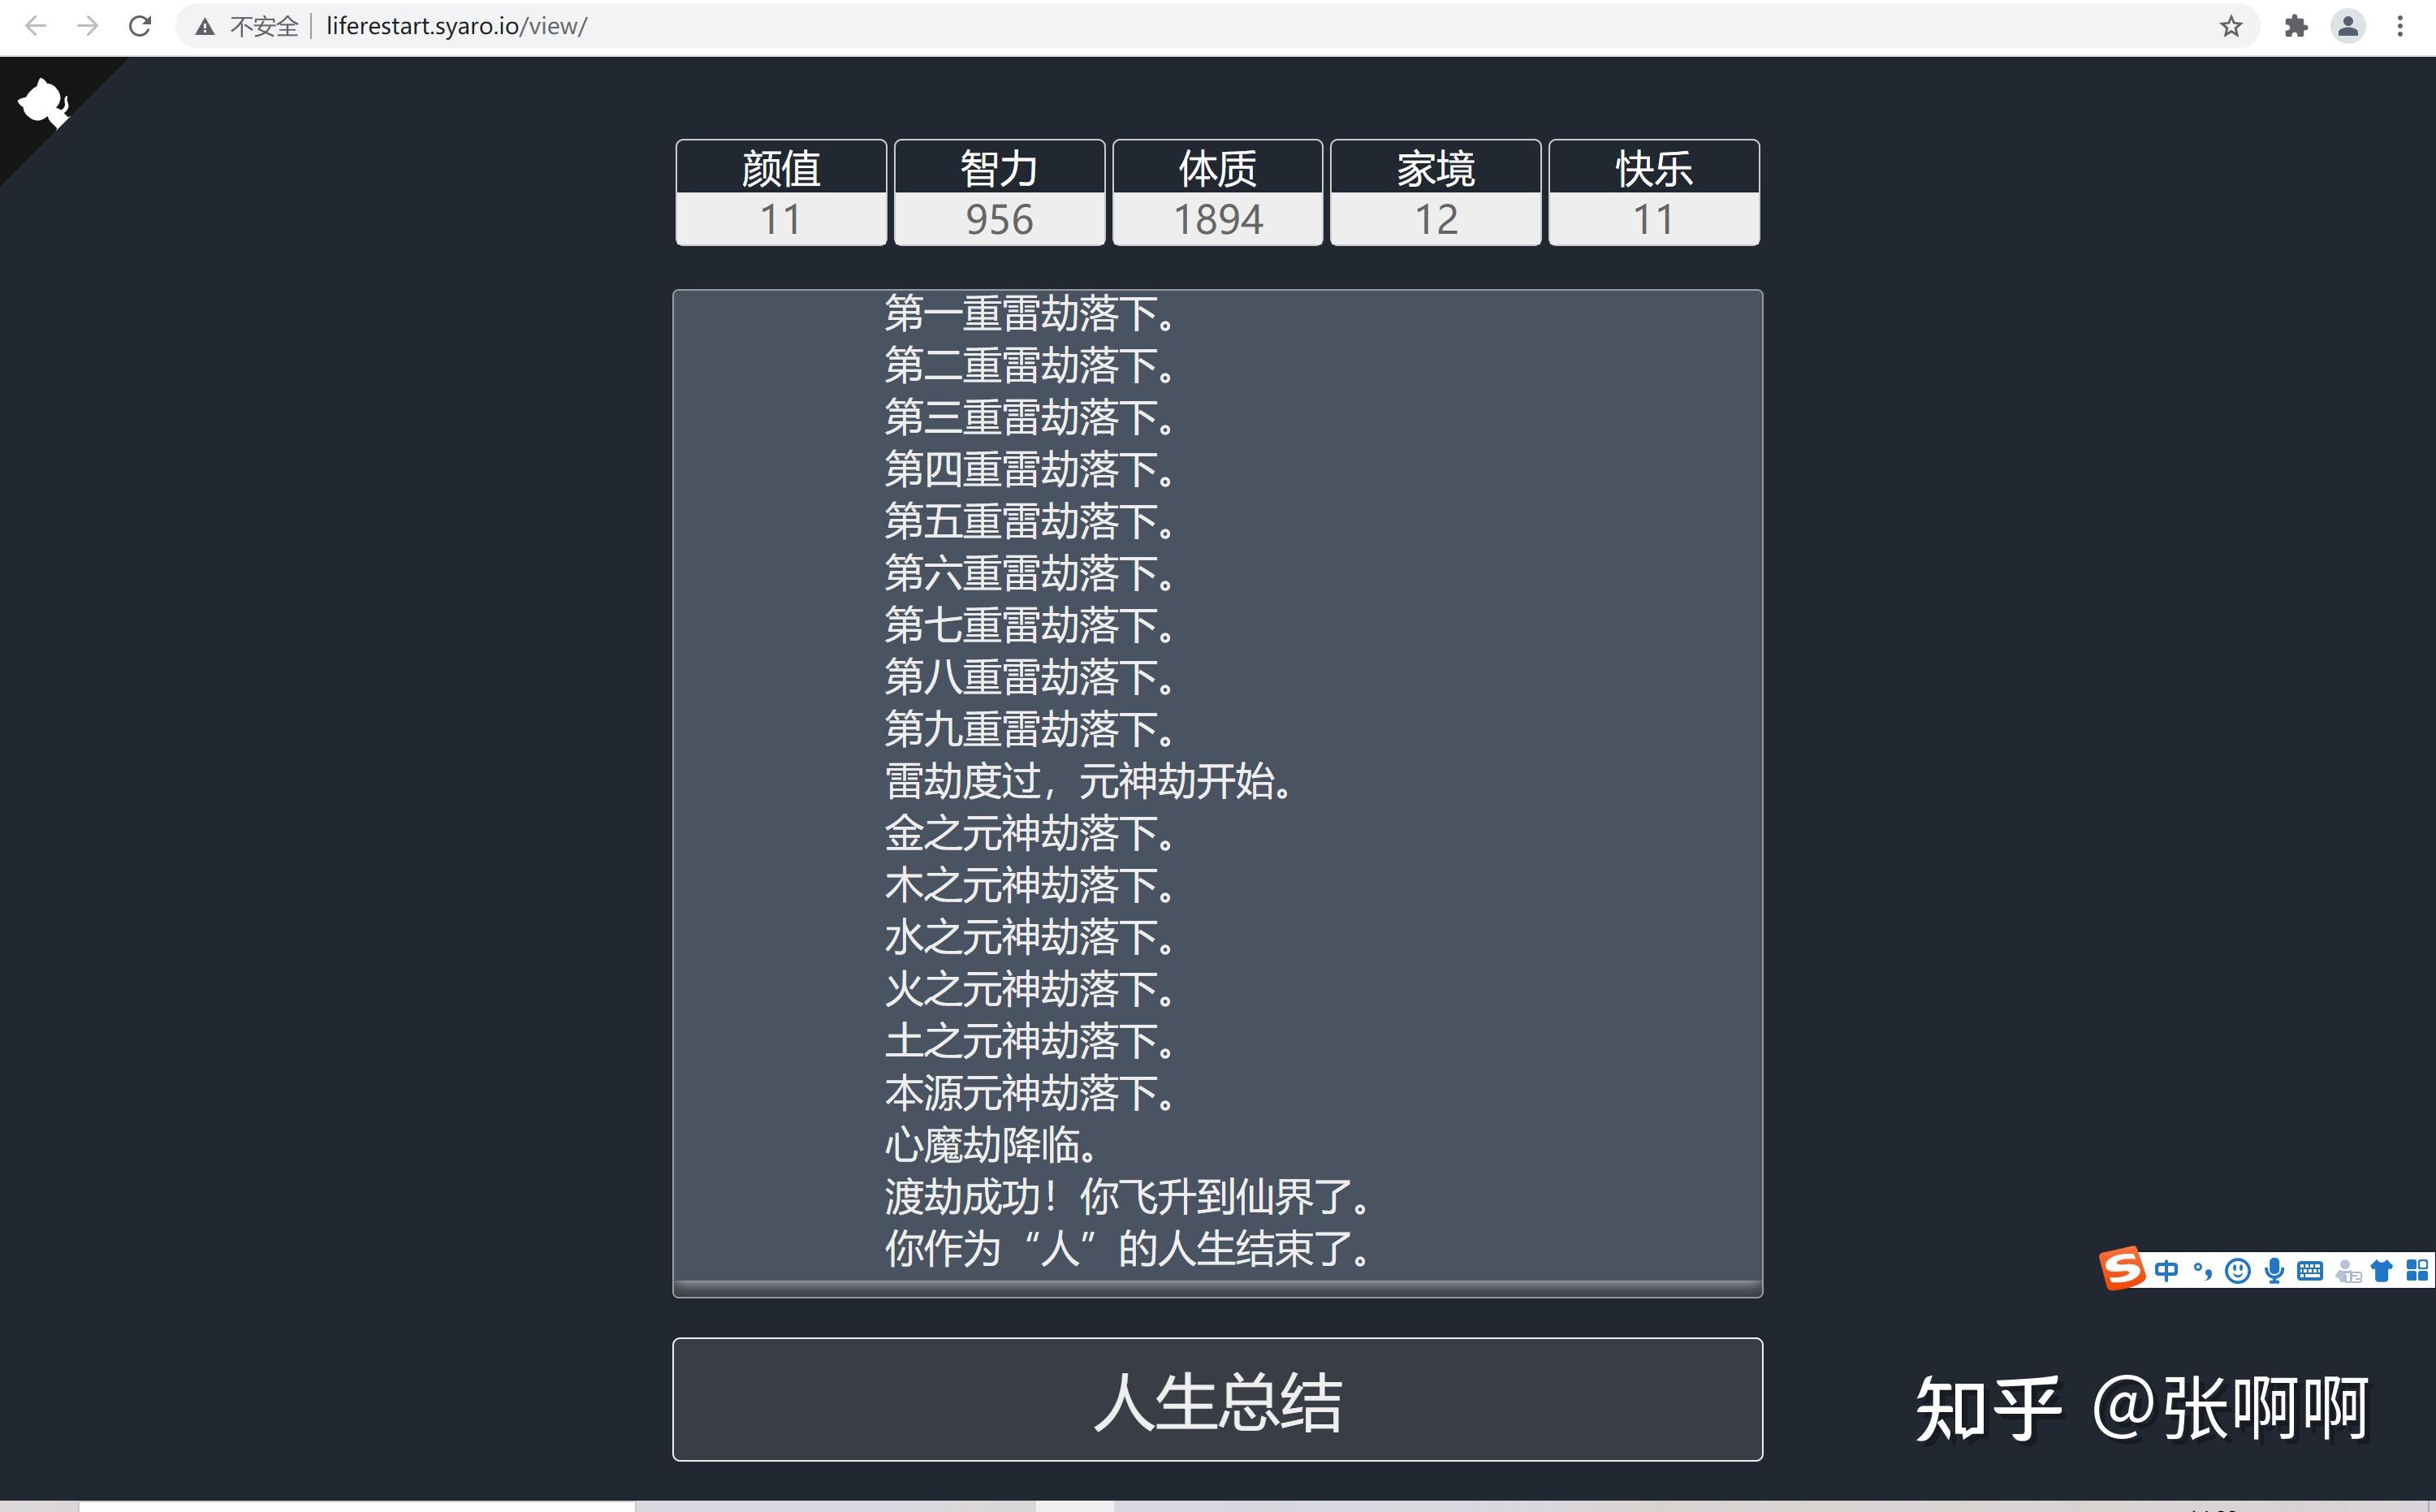Click the Sogou login avatar icon
Screen dimensions: 2436x1512
click(2350, 1272)
